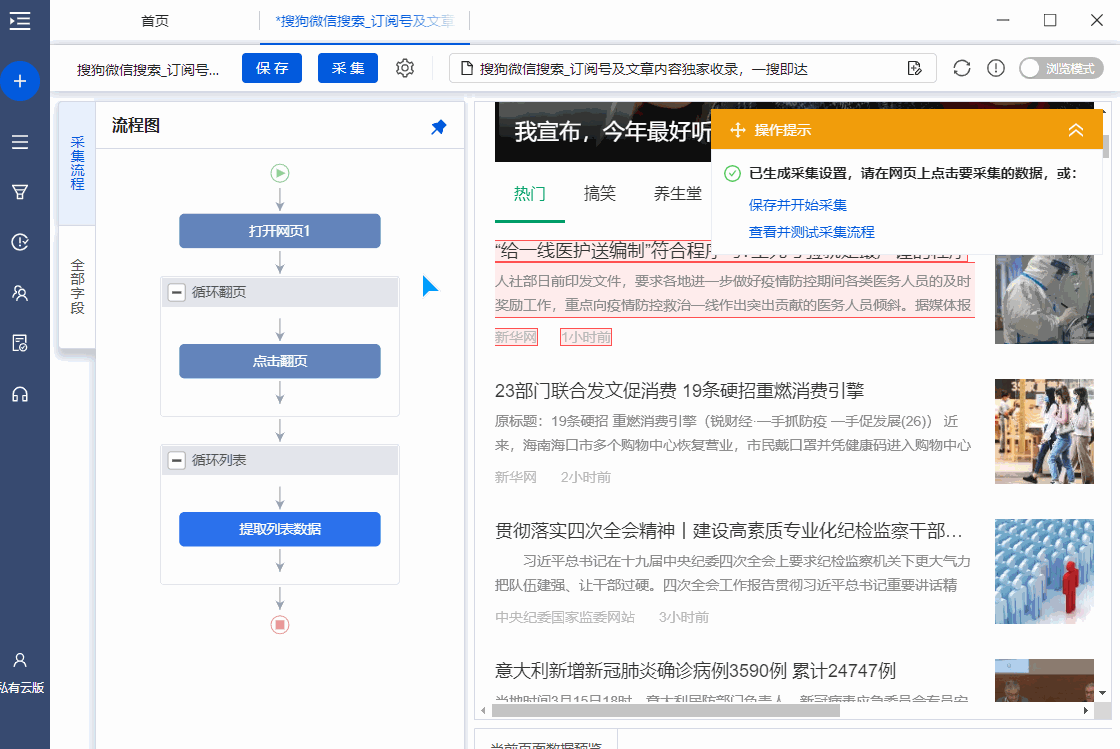The image size is (1120, 749).
Task: Click the task name field 搜狗微信搜索_订阅号
Action: 148,69
